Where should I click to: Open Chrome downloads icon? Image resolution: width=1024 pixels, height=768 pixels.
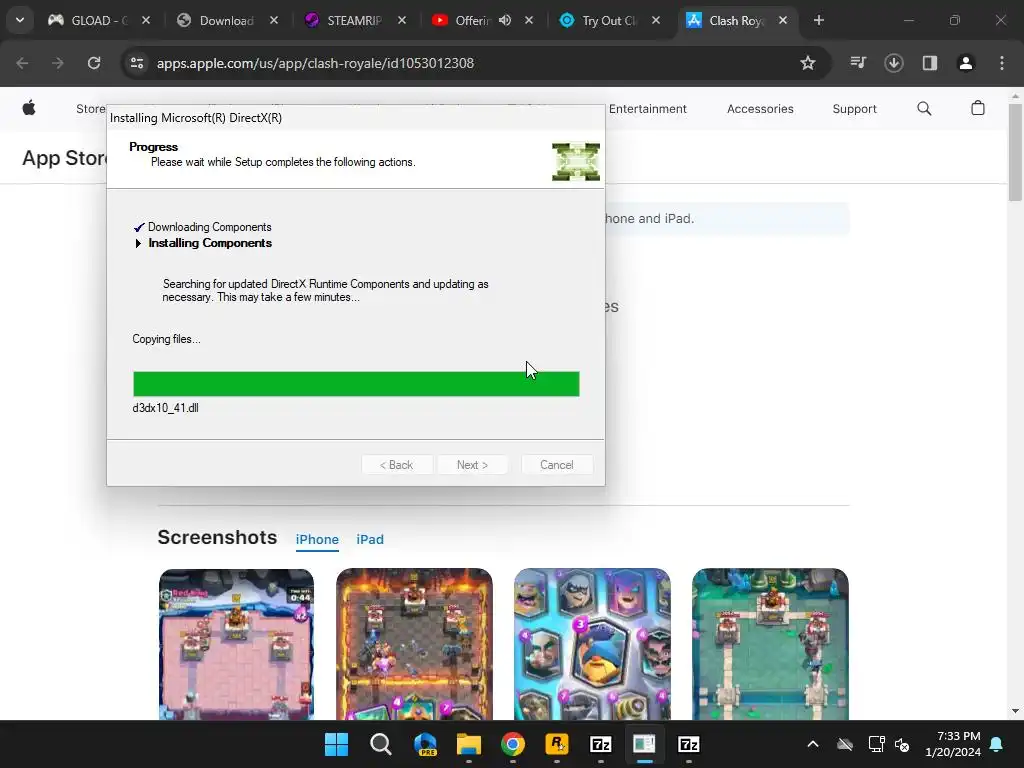tap(894, 63)
